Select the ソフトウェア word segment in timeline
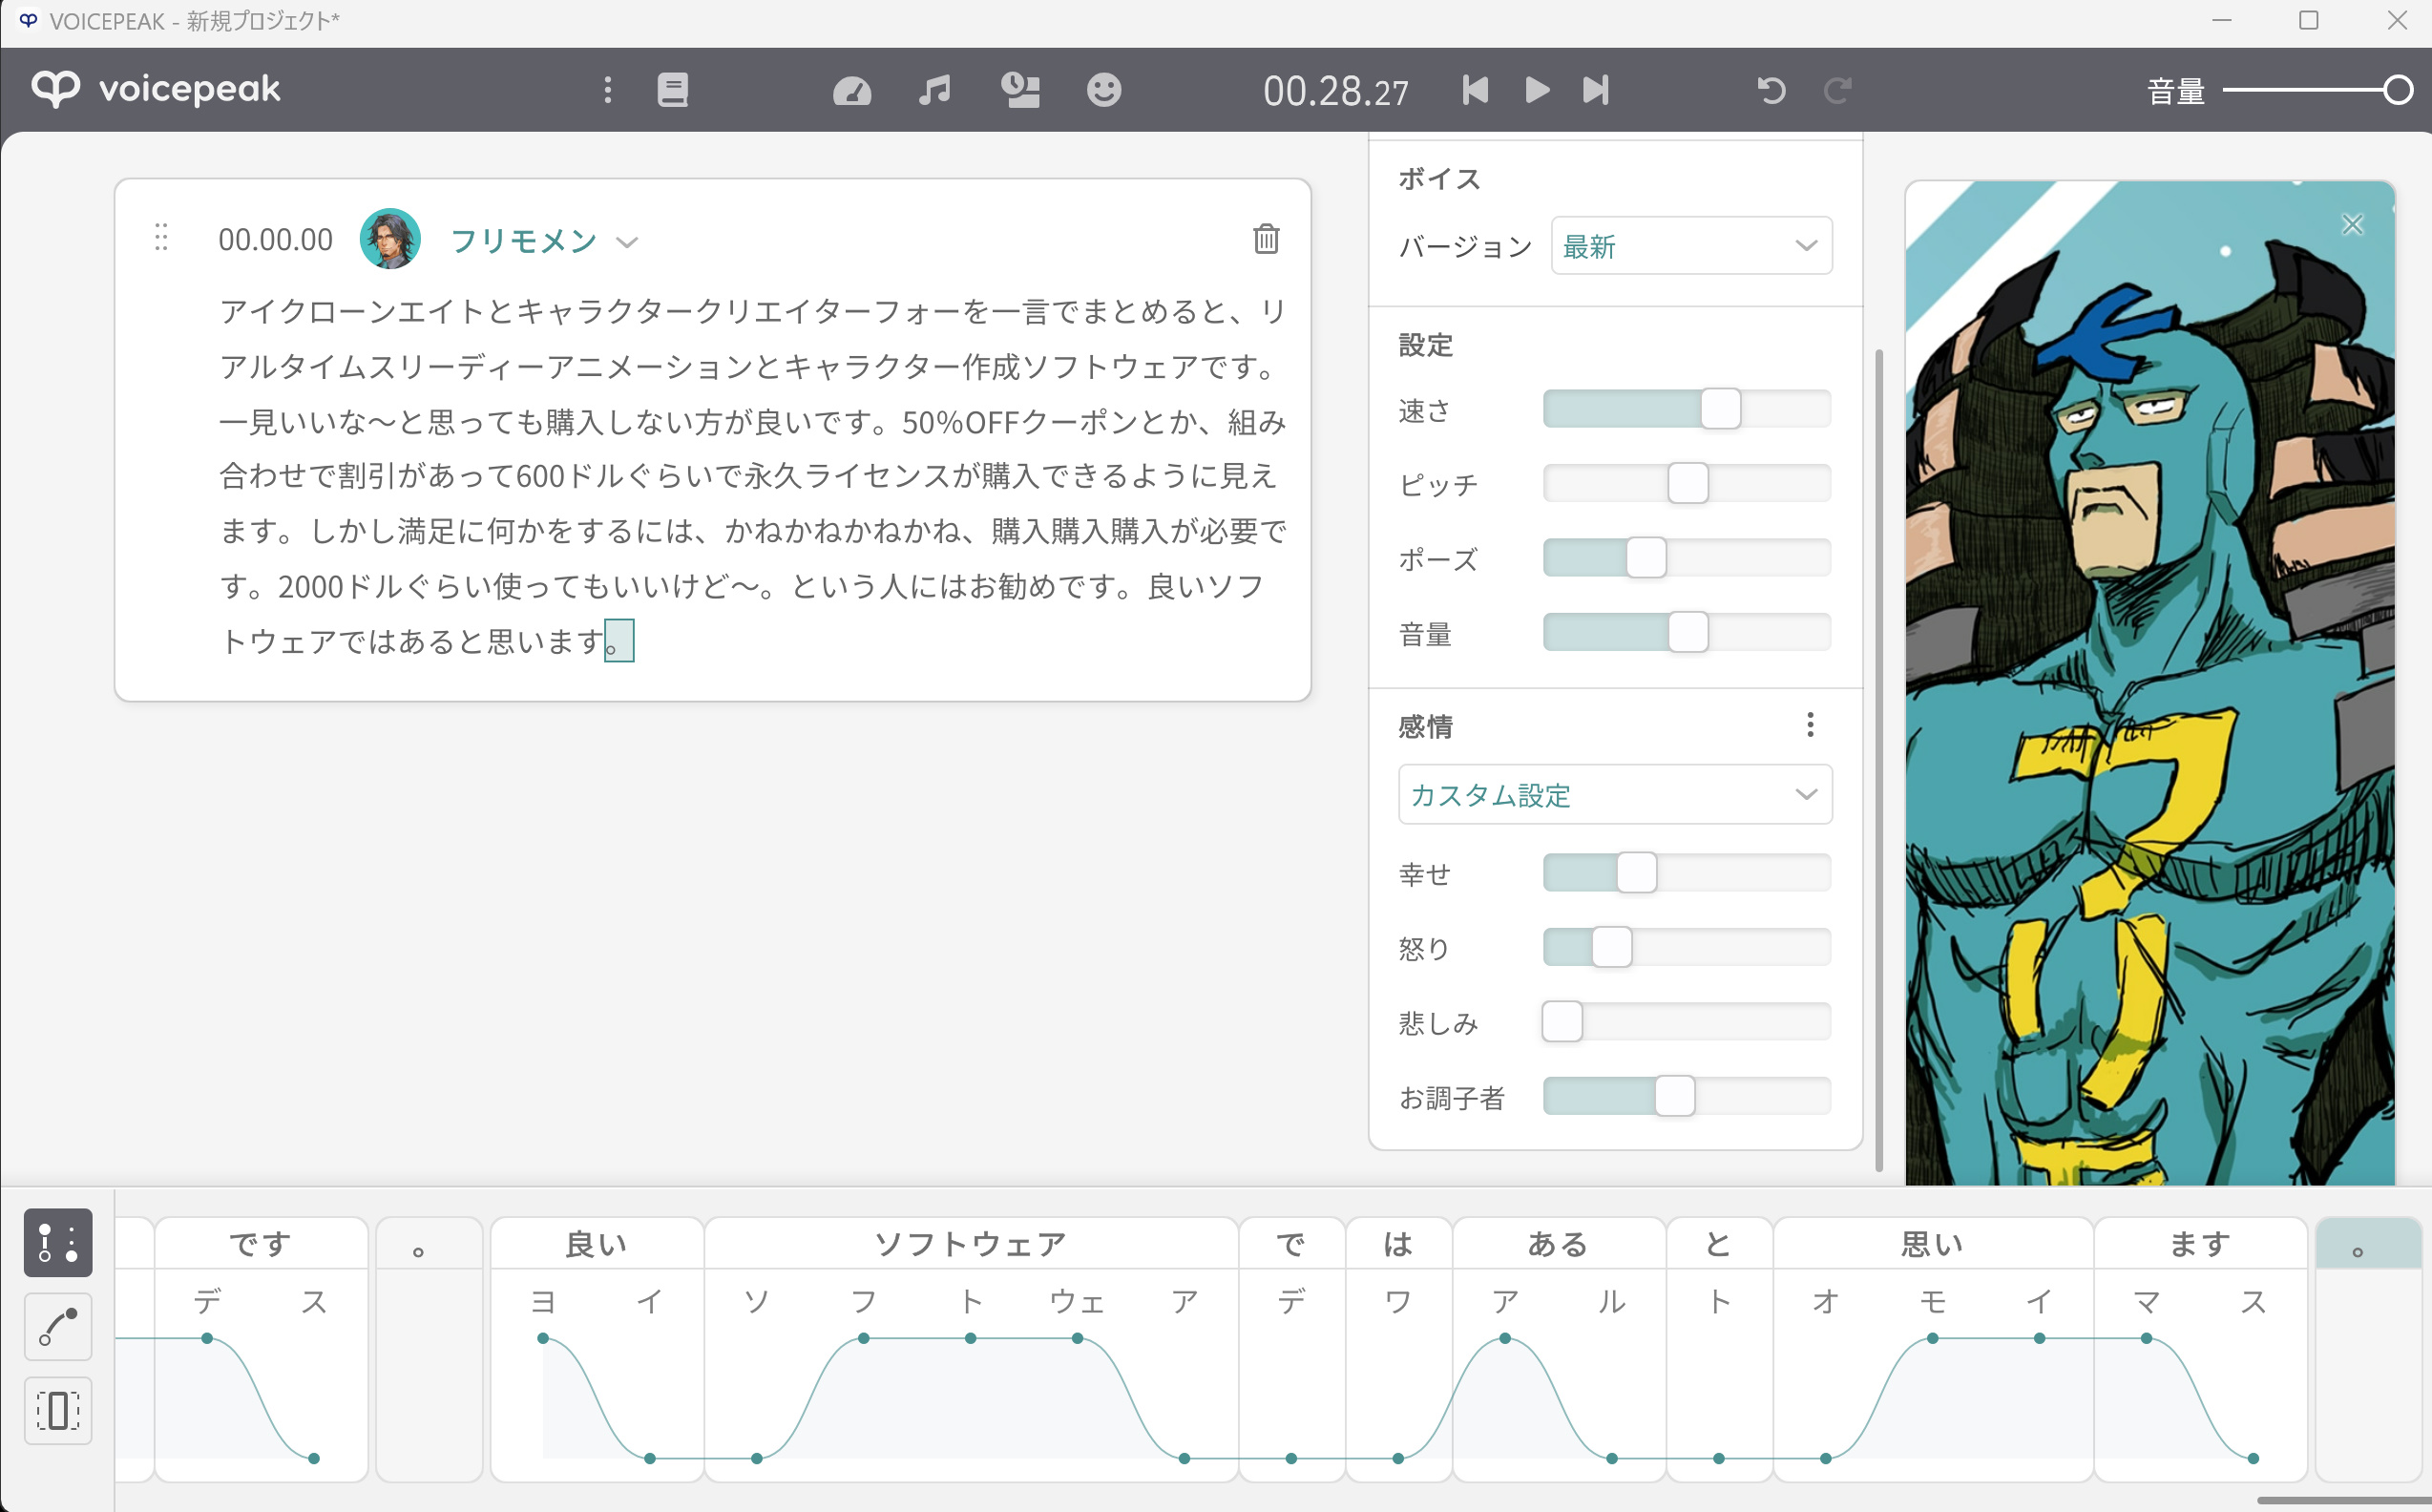The image size is (2432, 1512). (x=970, y=1244)
